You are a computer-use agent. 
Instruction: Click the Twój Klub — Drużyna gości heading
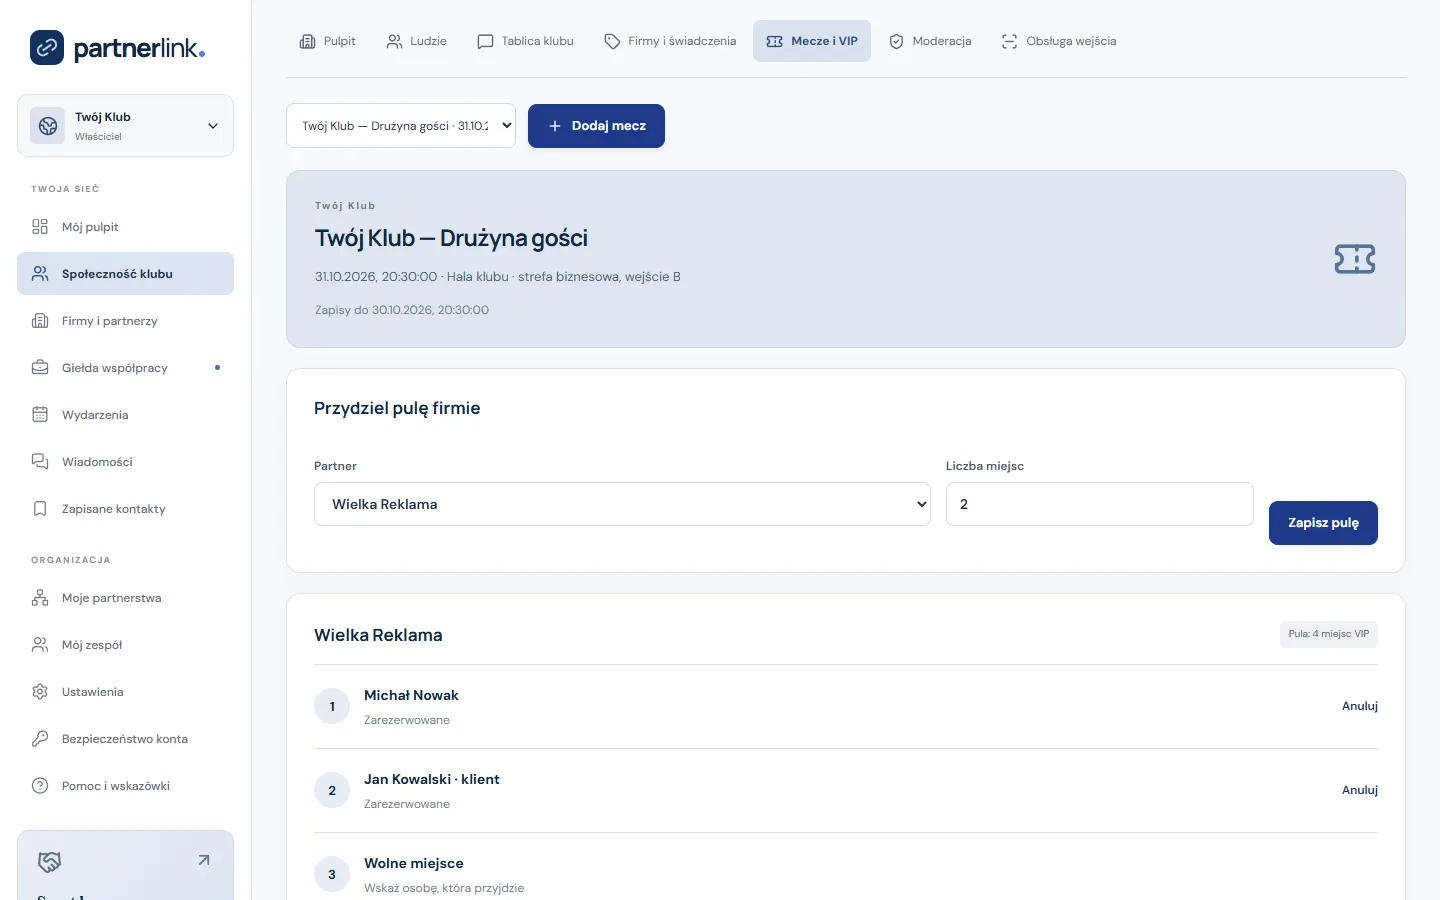click(451, 238)
